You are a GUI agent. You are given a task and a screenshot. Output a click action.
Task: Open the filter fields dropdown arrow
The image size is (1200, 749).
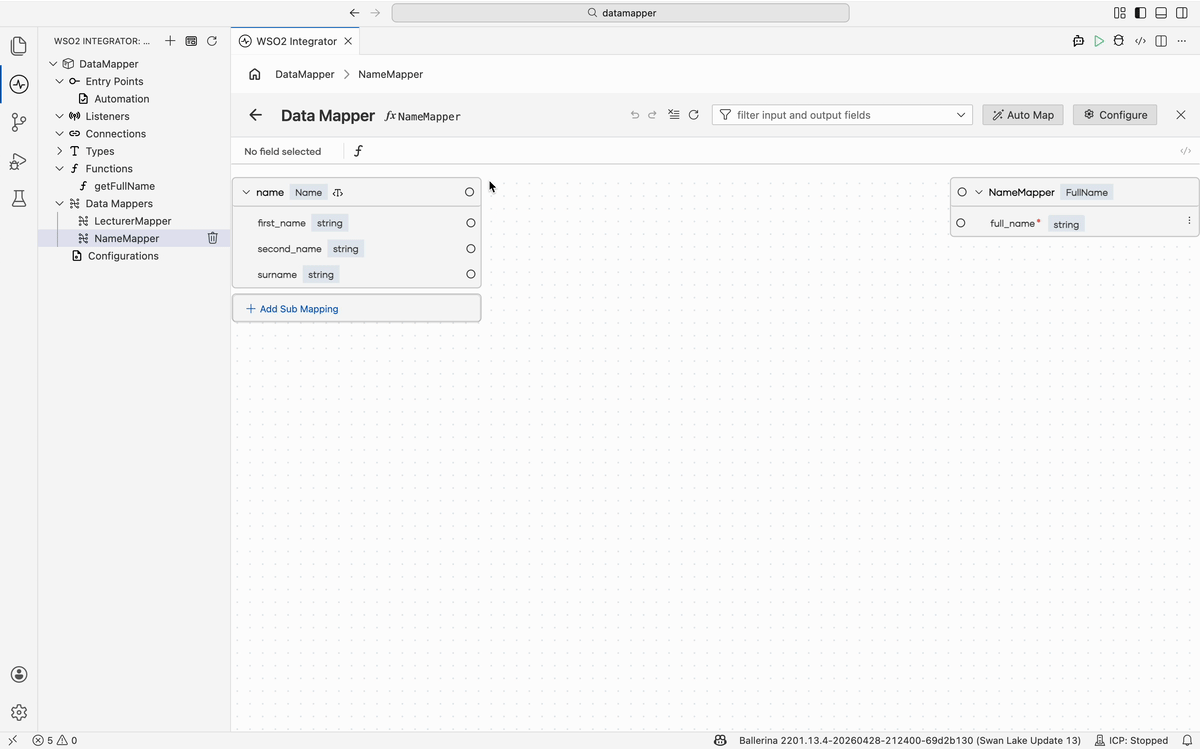pos(961,115)
